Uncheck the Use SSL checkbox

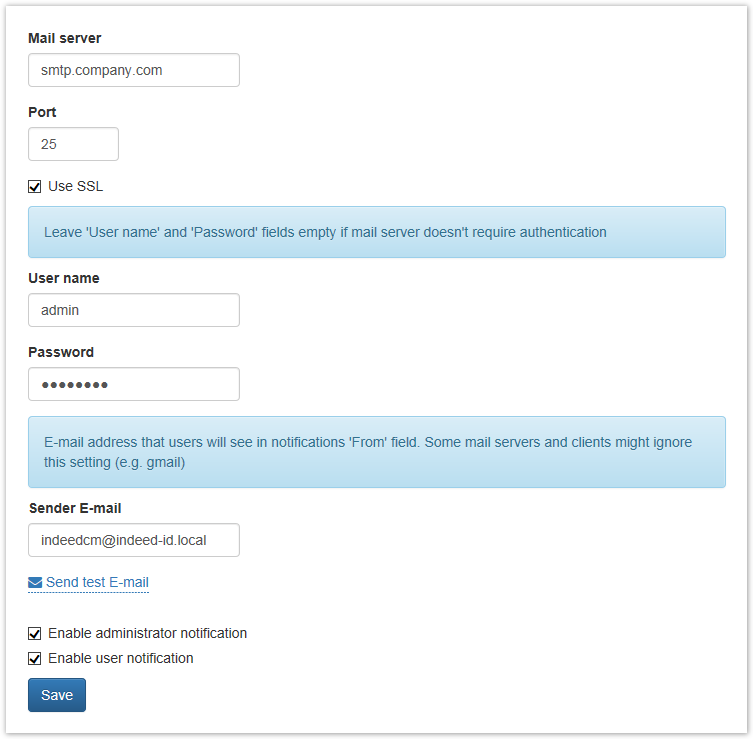tap(35, 187)
